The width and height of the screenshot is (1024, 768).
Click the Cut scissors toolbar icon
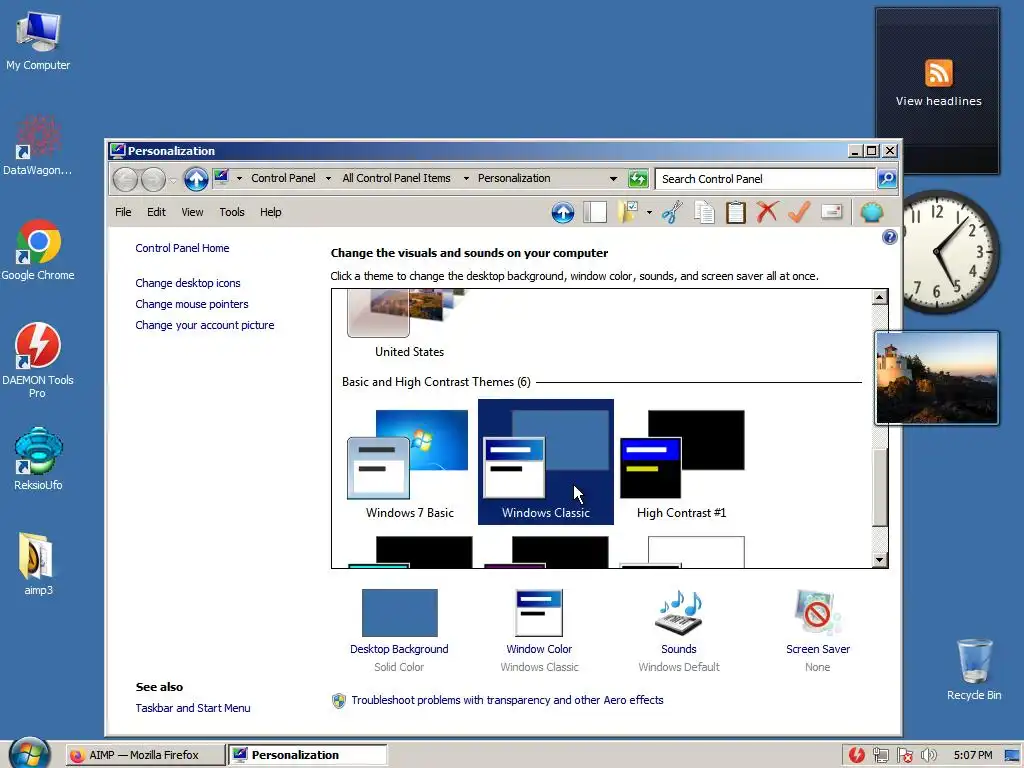tap(672, 212)
